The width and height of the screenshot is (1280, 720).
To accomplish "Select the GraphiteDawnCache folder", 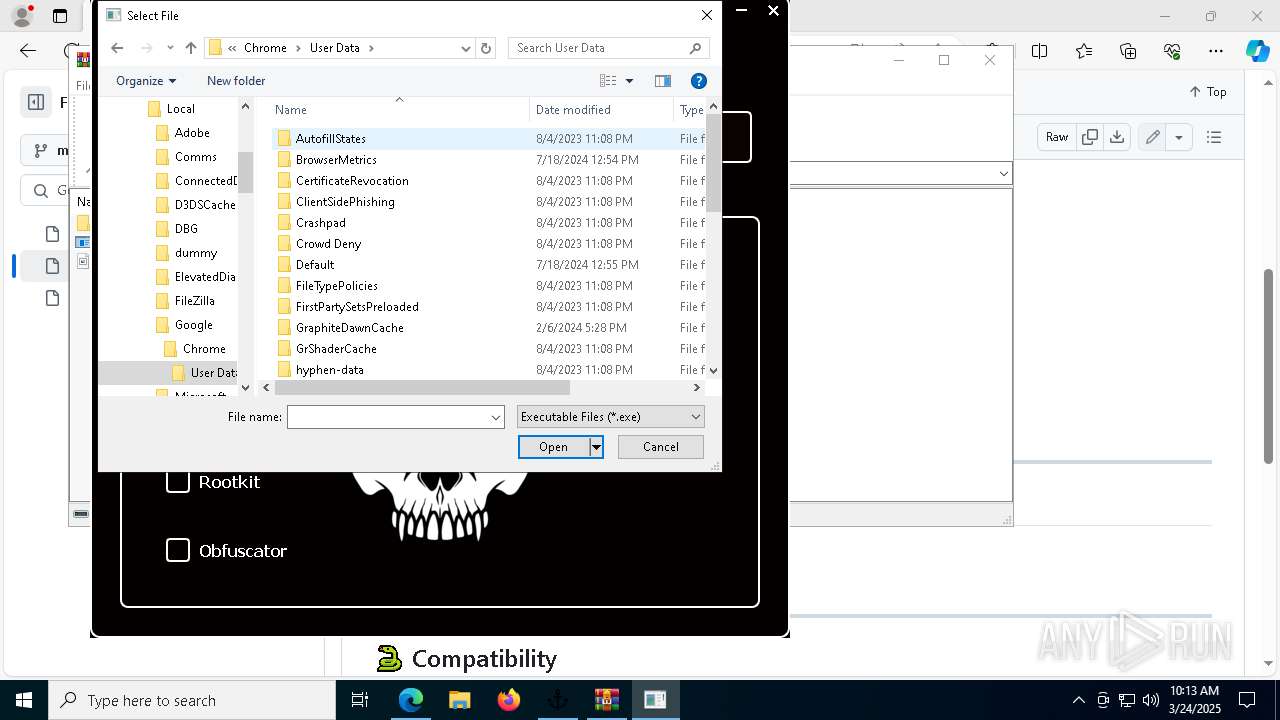I will click(x=350, y=328).
